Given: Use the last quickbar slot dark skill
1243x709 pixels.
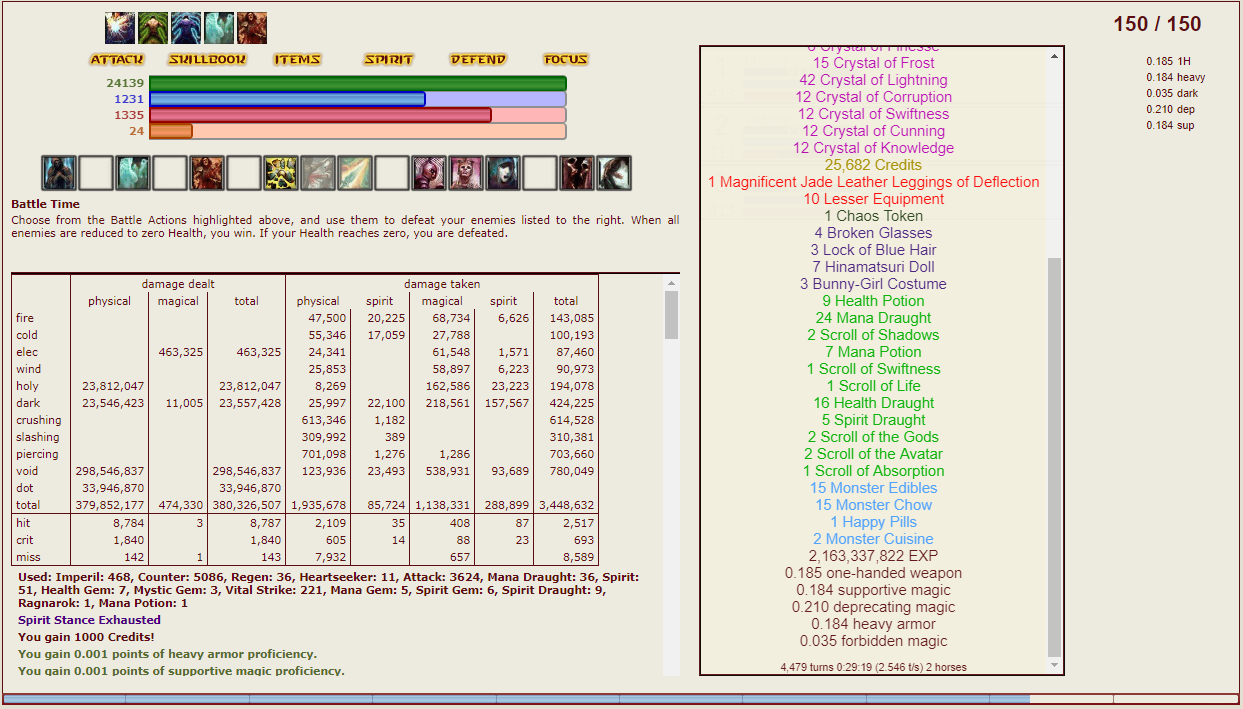Looking at the screenshot, I should [614, 173].
